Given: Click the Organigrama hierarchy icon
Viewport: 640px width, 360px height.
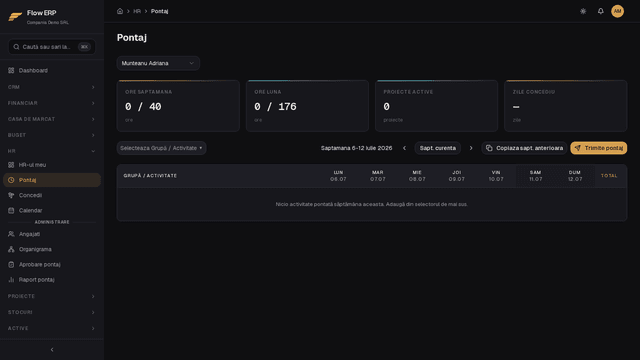Looking at the screenshot, I should click(x=11, y=249).
